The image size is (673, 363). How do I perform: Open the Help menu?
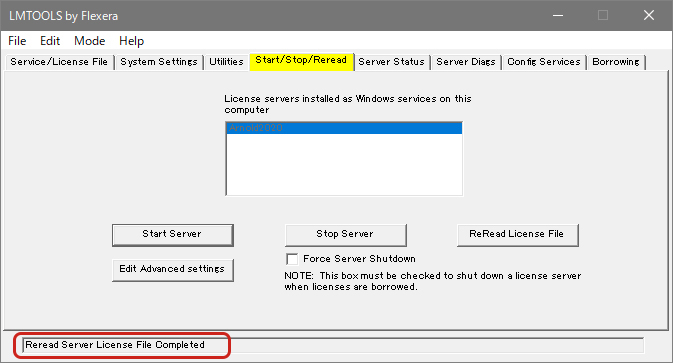[131, 41]
